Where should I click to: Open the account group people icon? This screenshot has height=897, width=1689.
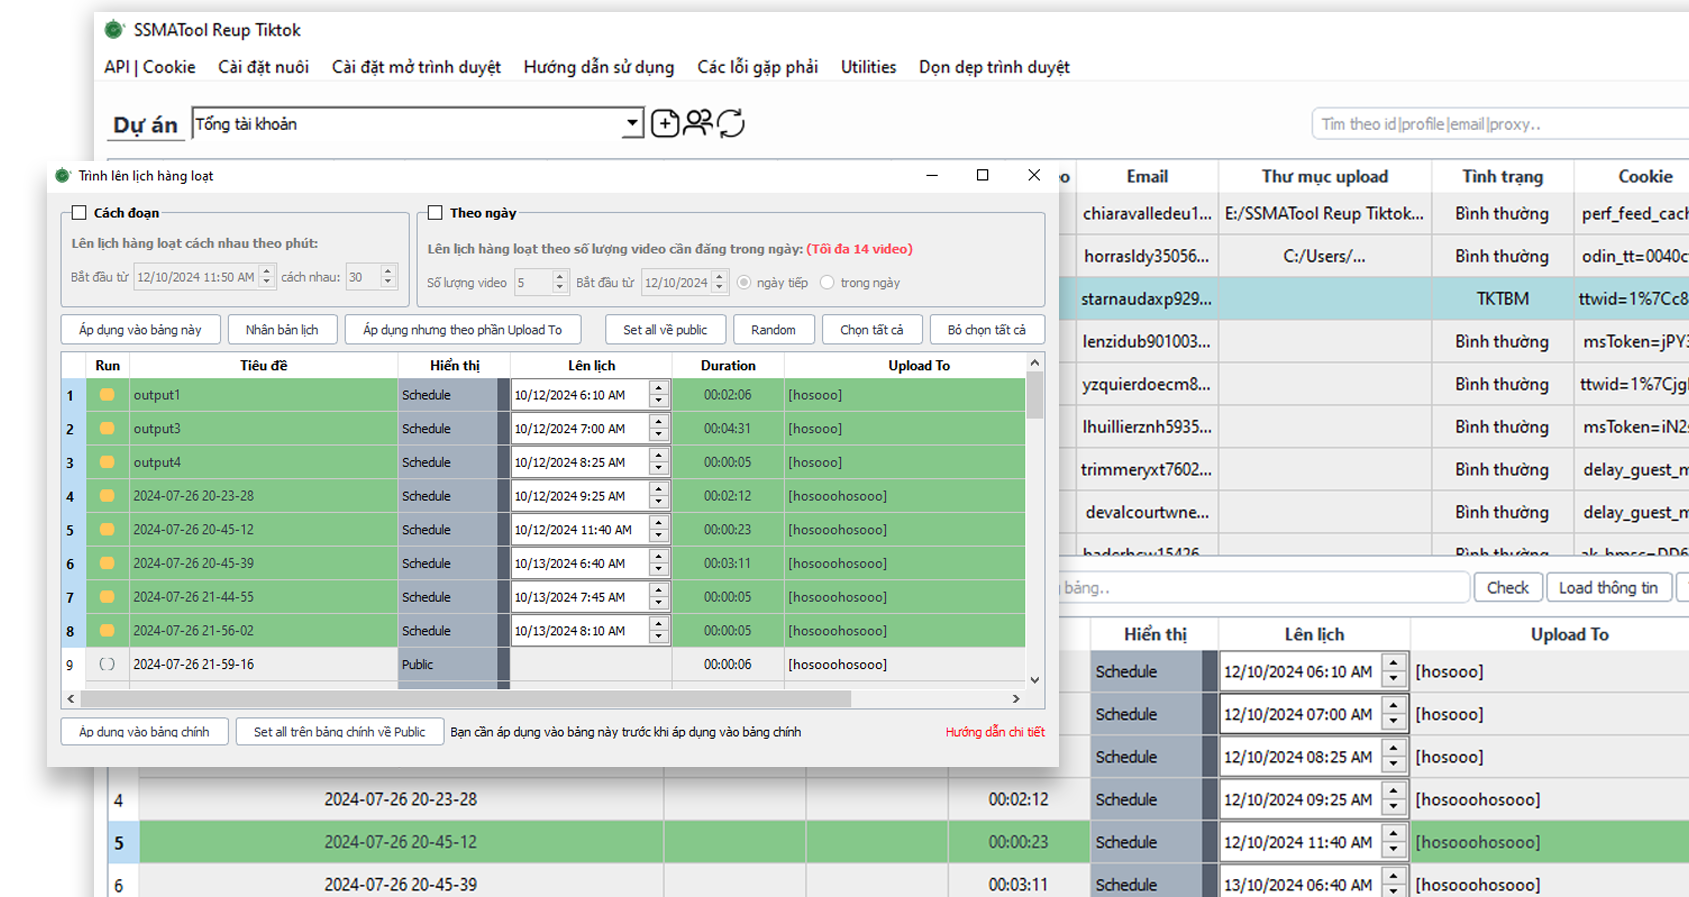tap(698, 123)
